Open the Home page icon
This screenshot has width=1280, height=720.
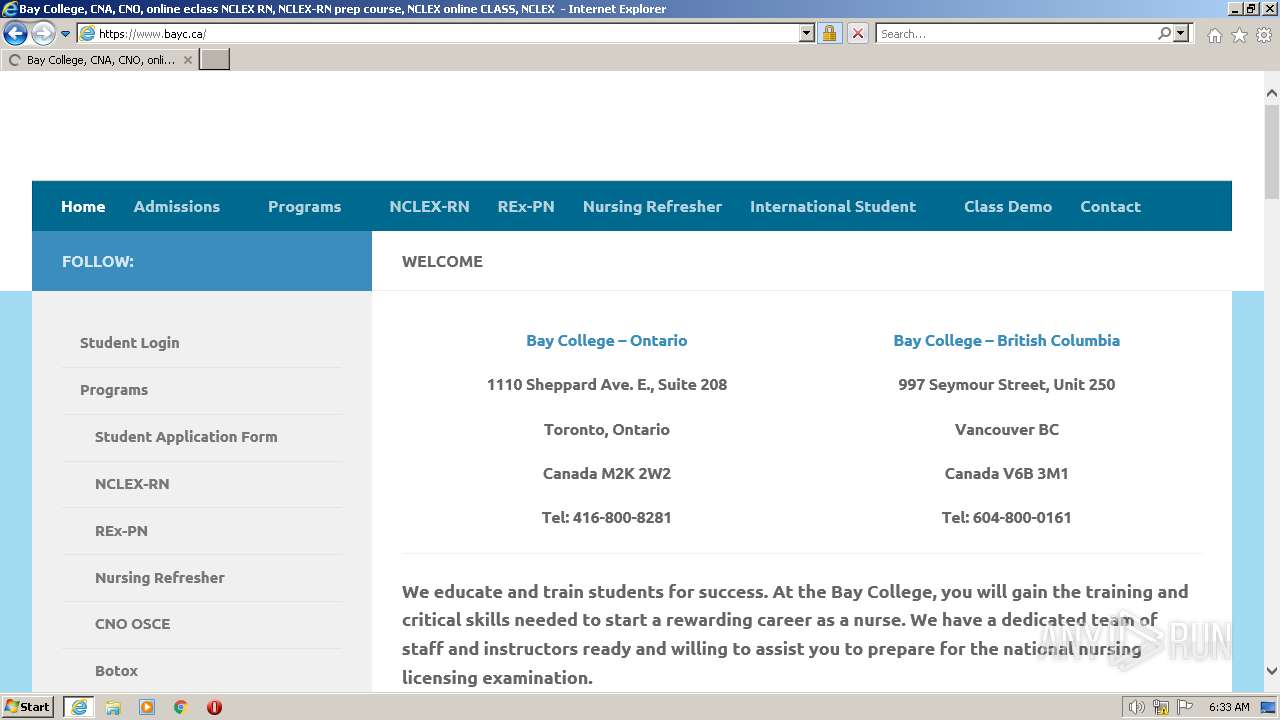(1214, 35)
